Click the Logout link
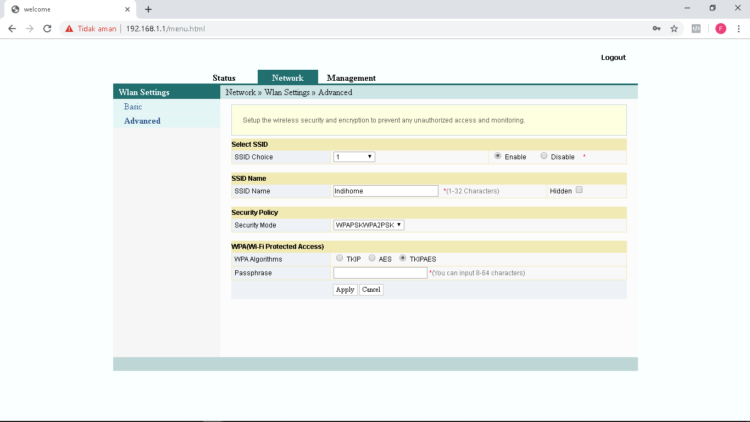Screen dimensions: 750x422 click(x=613, y=58)
